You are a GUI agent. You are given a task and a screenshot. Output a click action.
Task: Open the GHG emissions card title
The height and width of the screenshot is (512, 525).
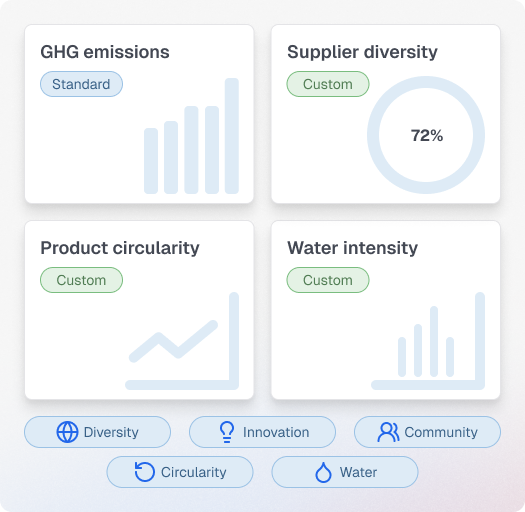click(105, 52)
